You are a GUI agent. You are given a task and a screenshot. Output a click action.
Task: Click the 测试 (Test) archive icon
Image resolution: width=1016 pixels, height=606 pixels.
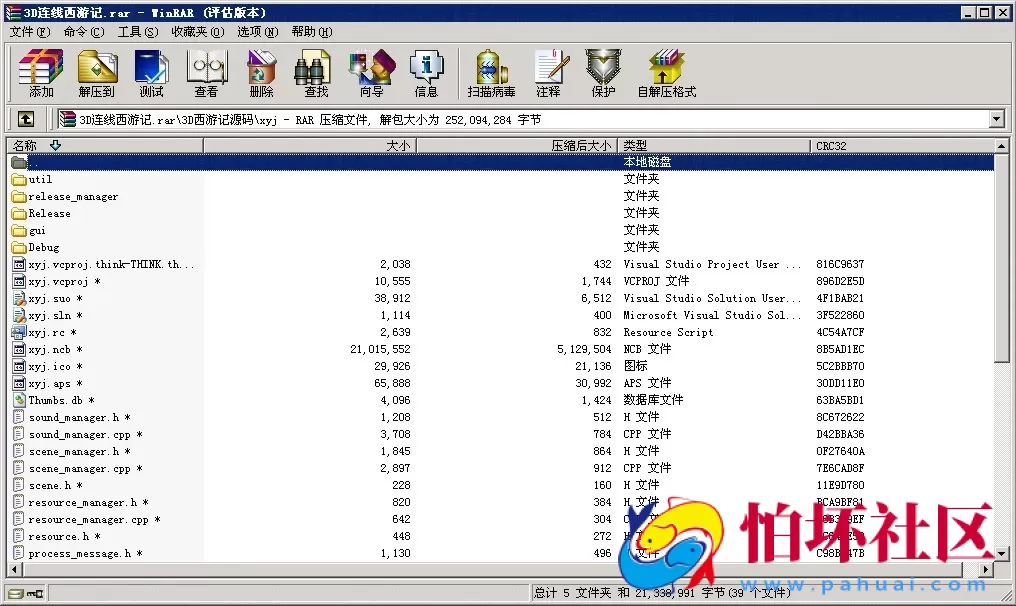click(151, 72)
